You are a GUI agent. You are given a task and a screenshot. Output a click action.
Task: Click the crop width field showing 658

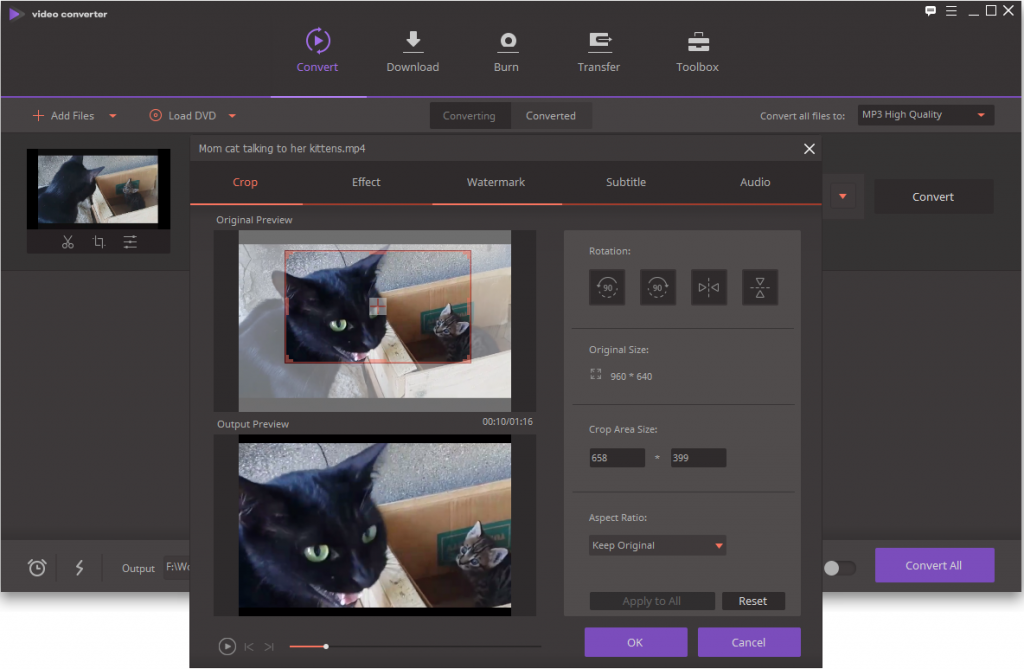click(617, 458)
